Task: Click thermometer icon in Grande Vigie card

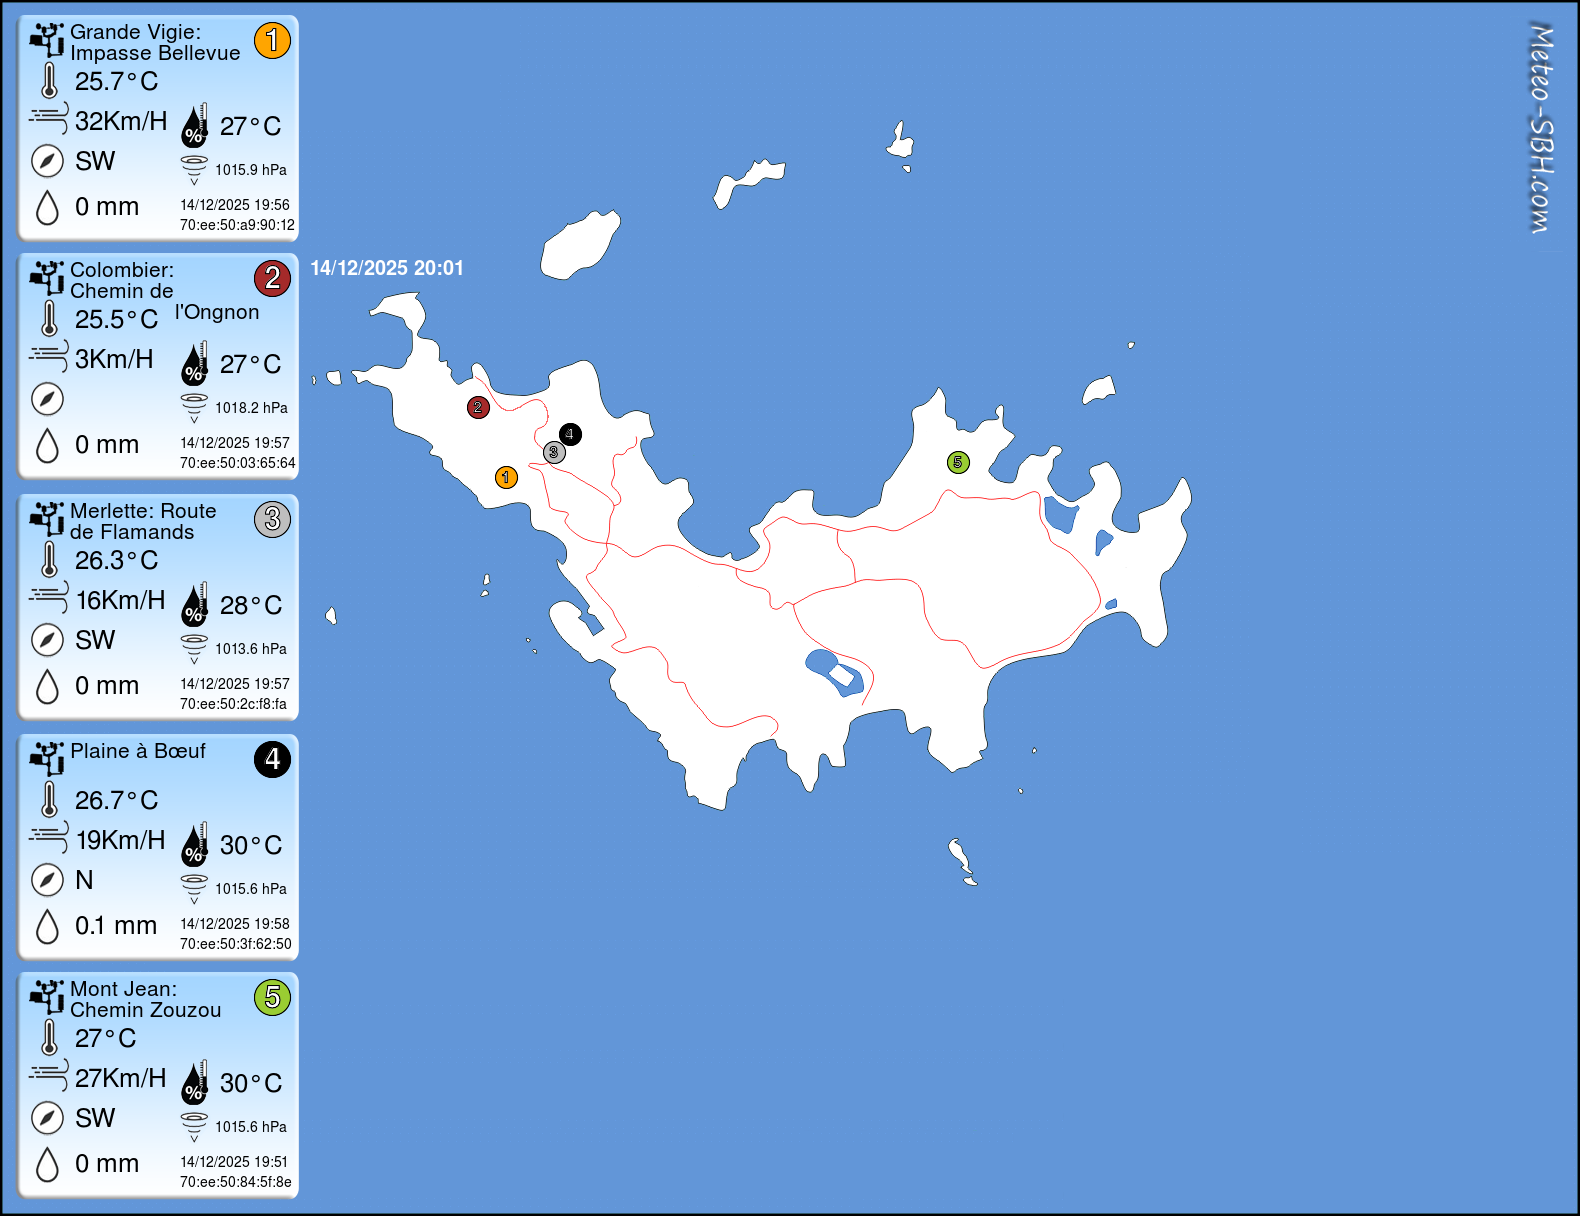Action: [x=49, y=81]
